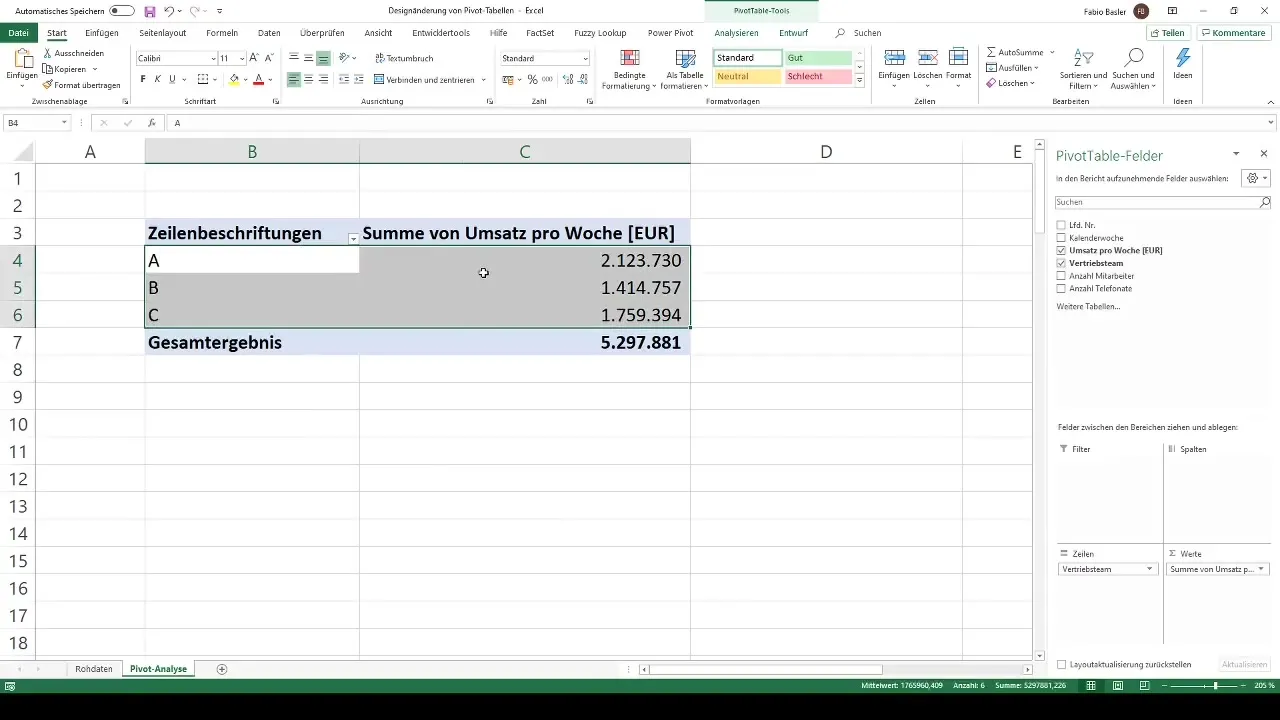Open the Entwurf PivotTable tab
Screen dimensions: 1280x720
pyautogui.click(x=793, y=33)
